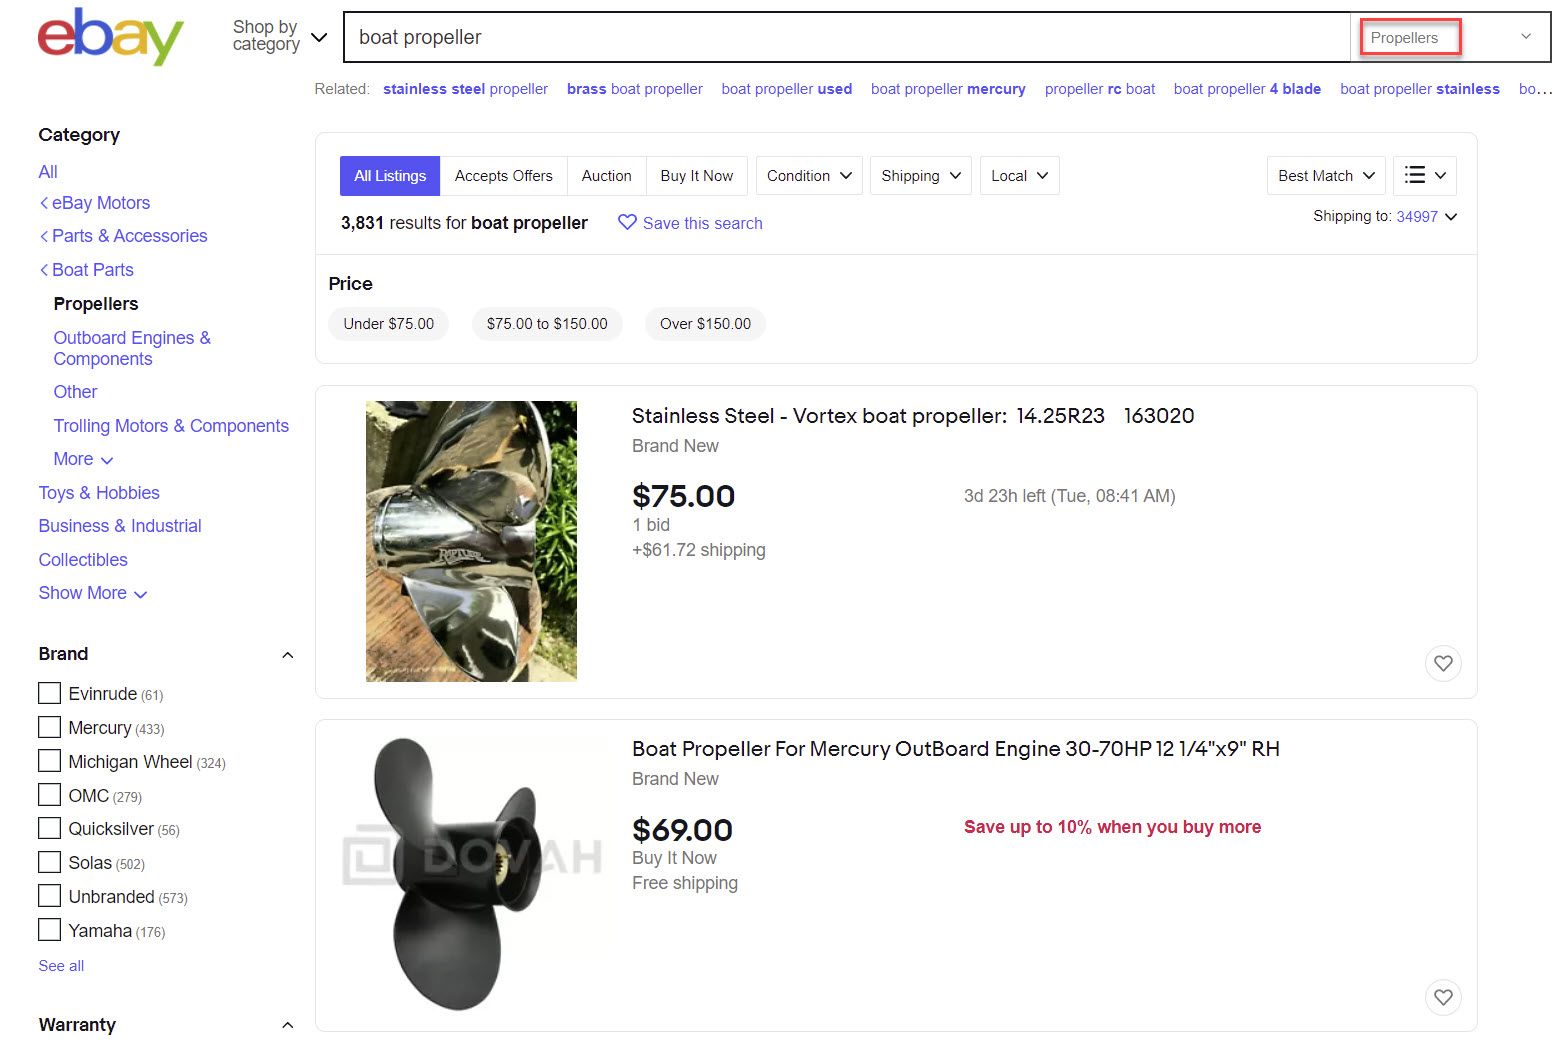This screenshot has height=1047, width=1552.
Task: Click the eBay logo
Action: pyautogui.click(x=110, y=37)
